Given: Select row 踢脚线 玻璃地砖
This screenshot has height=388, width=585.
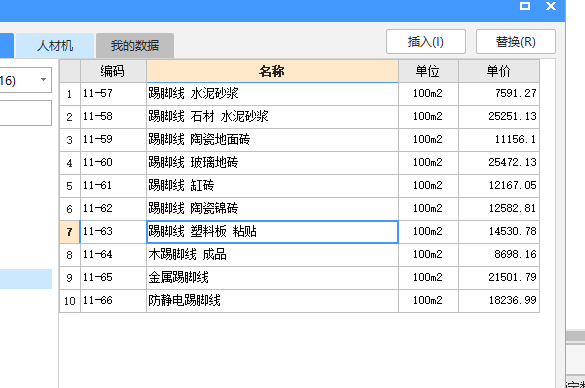Looking at the screenshot, I should [272, 163].
